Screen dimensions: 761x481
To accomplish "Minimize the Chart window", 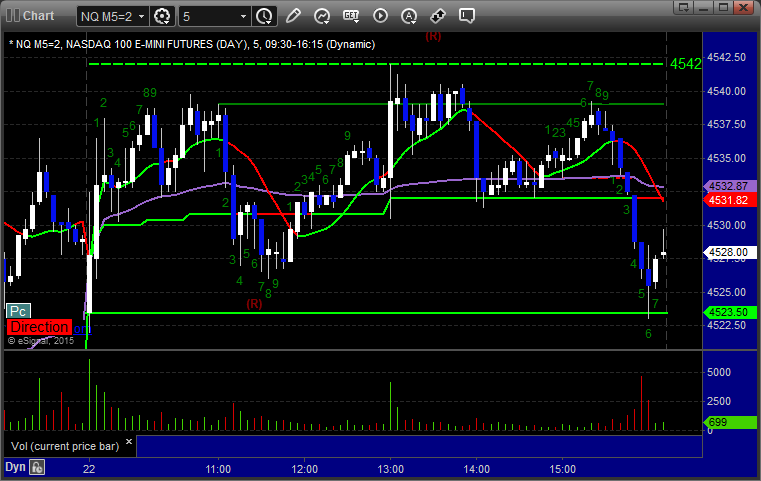I will 704,7.
